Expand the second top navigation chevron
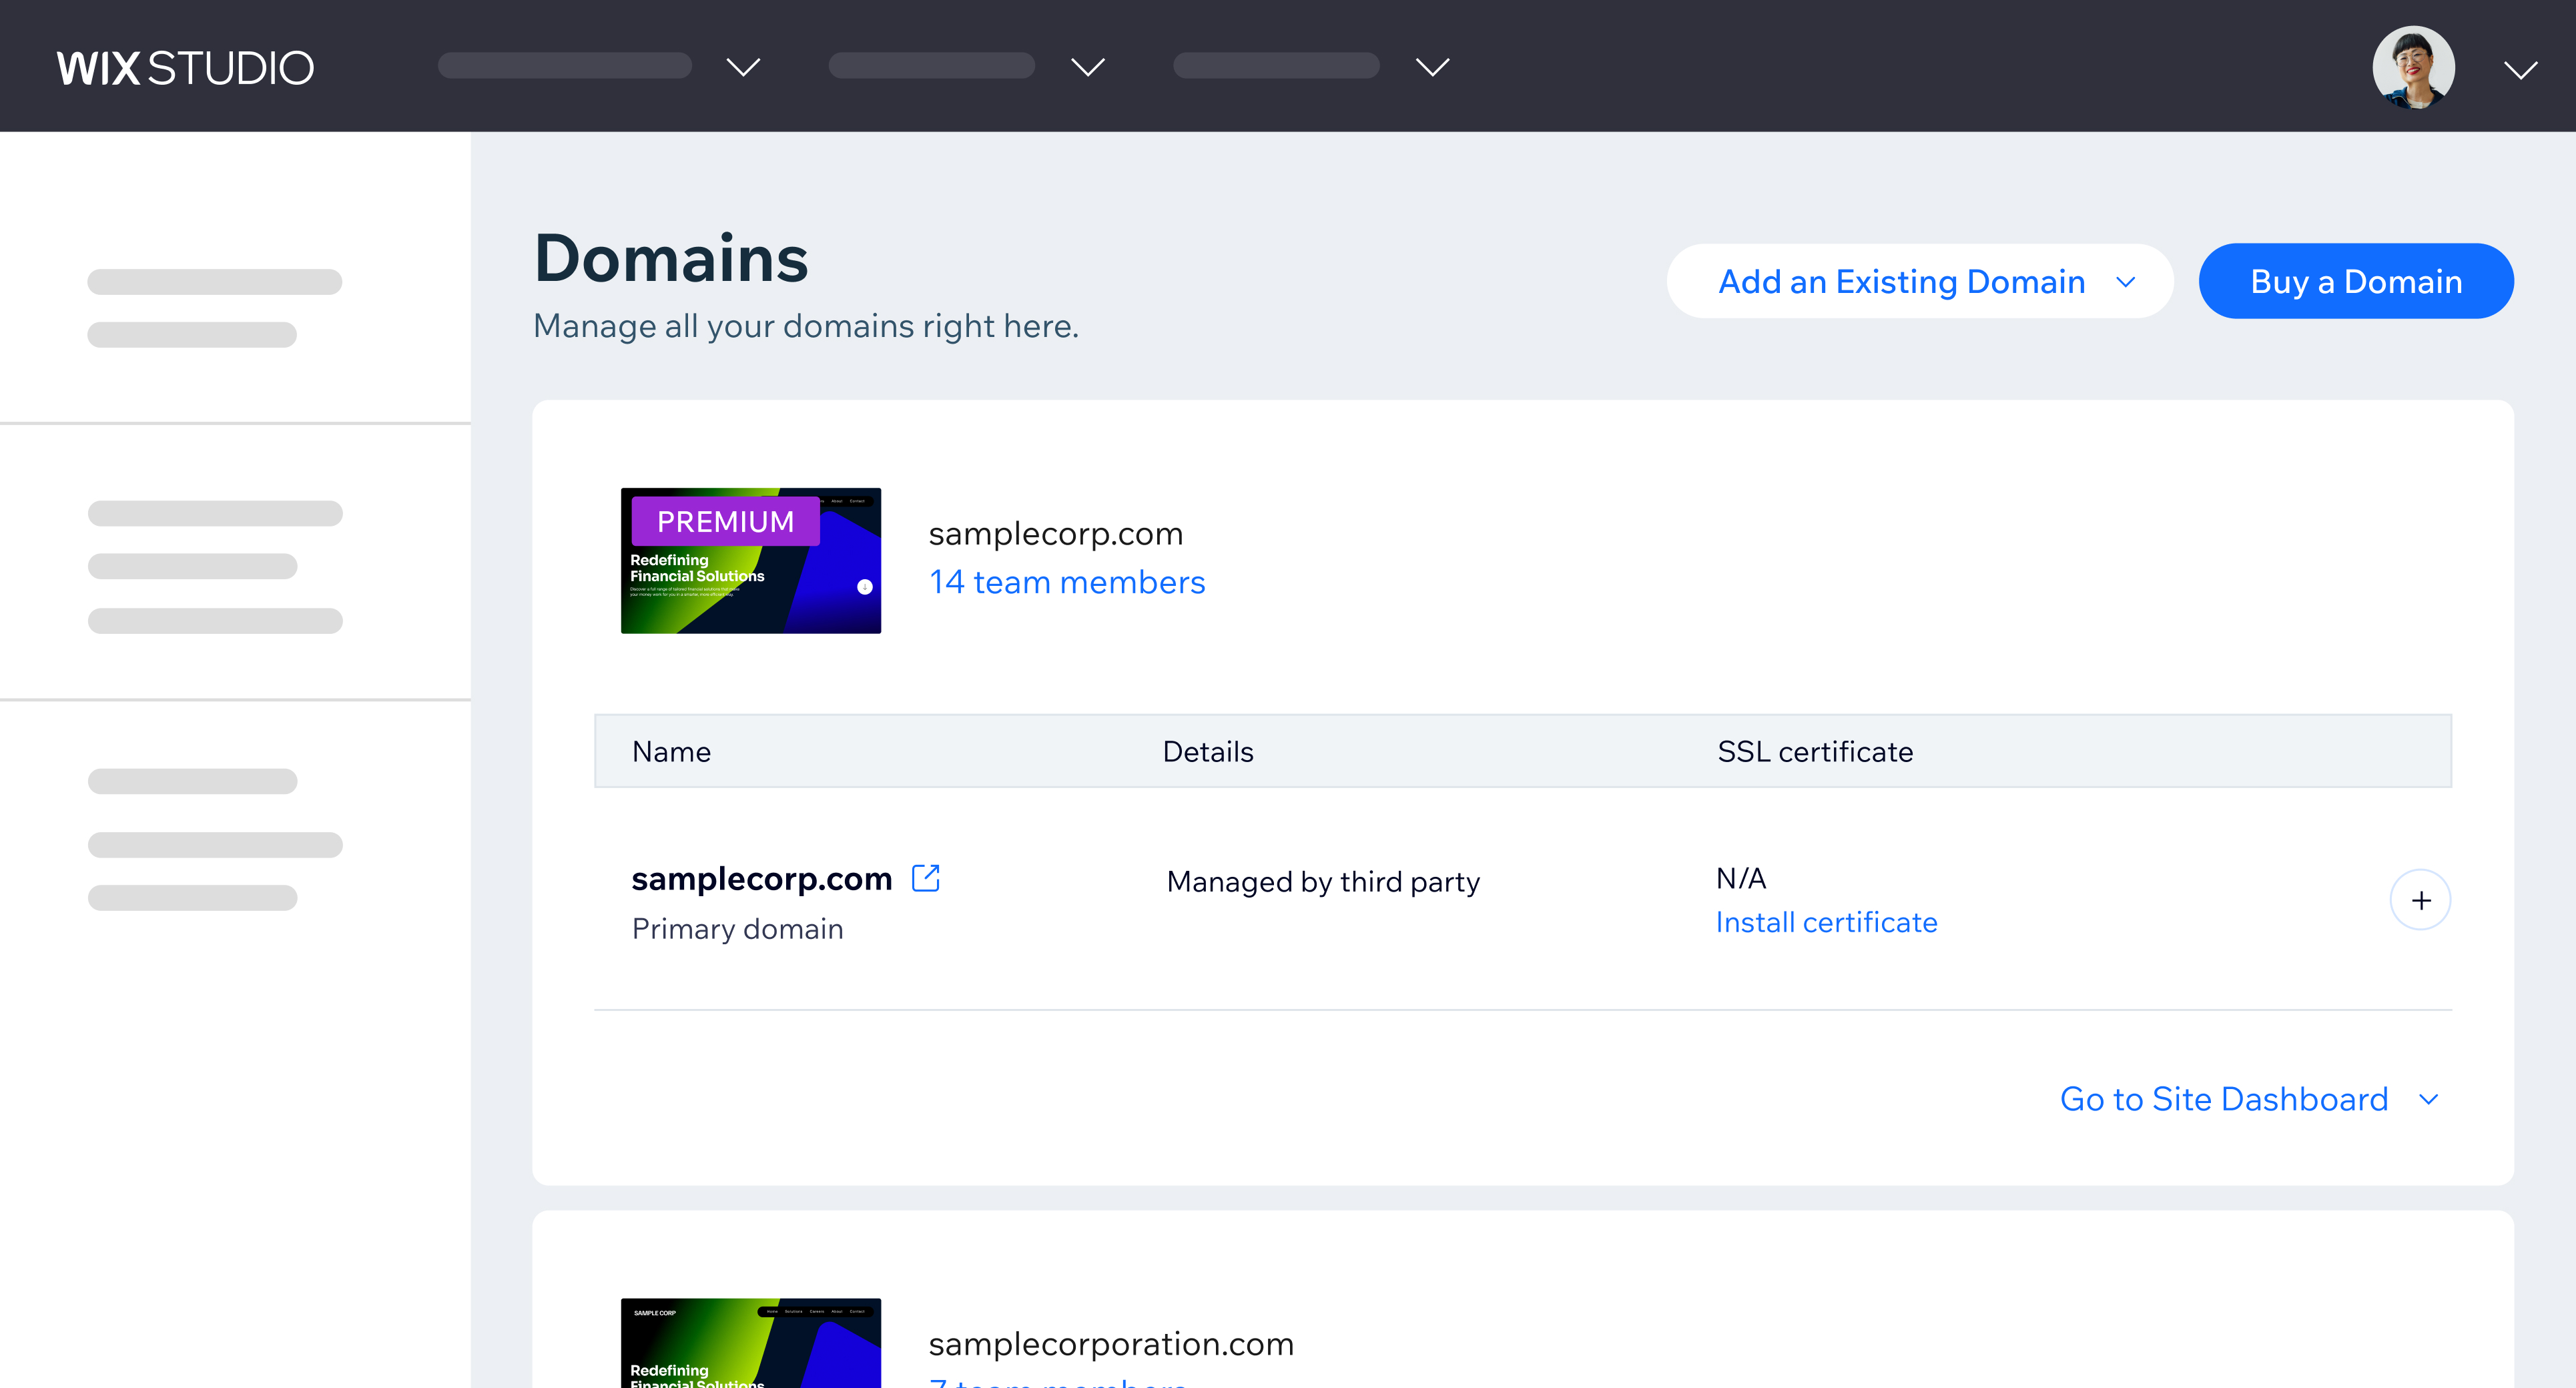This screenshot has width=2576, height=1388. [x=1088, y=67]
